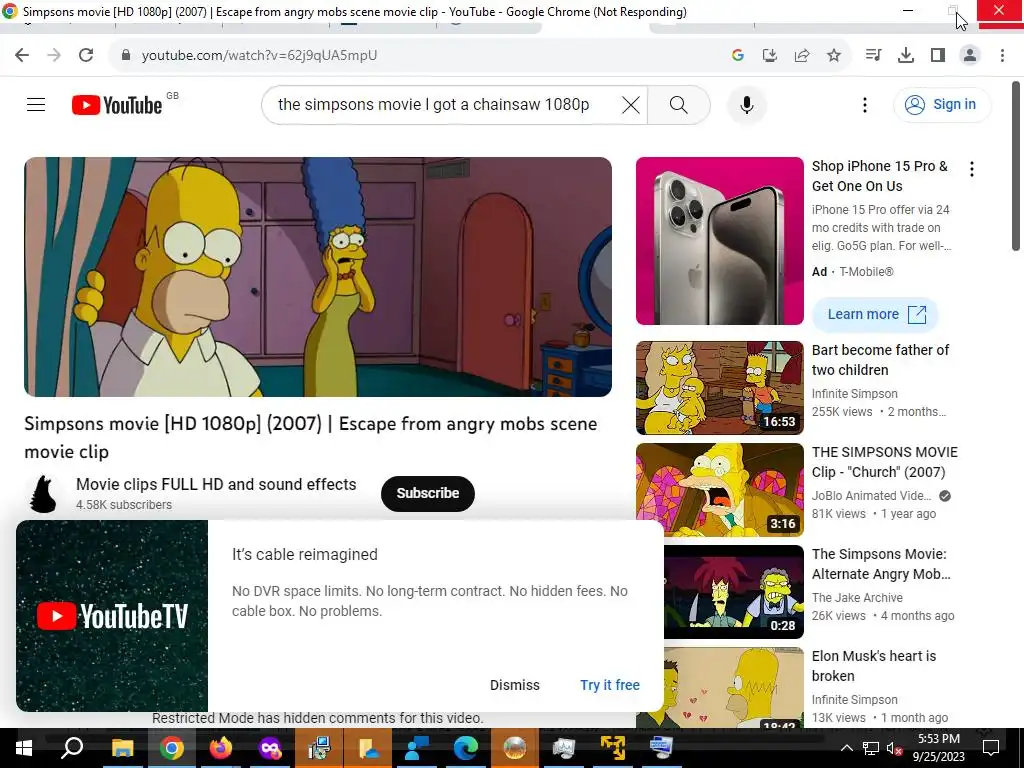Open the YouTubeTV promo image
The height and width of the screenshot is (768, 1024).
coord(112,616)
